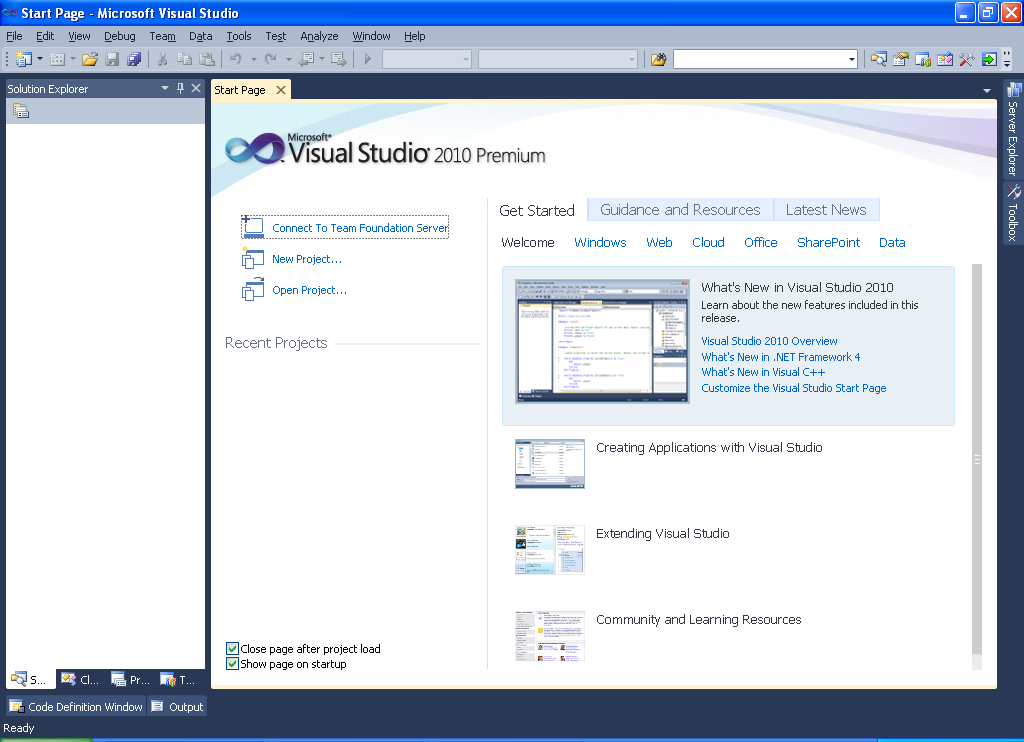Open Team Explorer toolbar icon

(923, 59)
